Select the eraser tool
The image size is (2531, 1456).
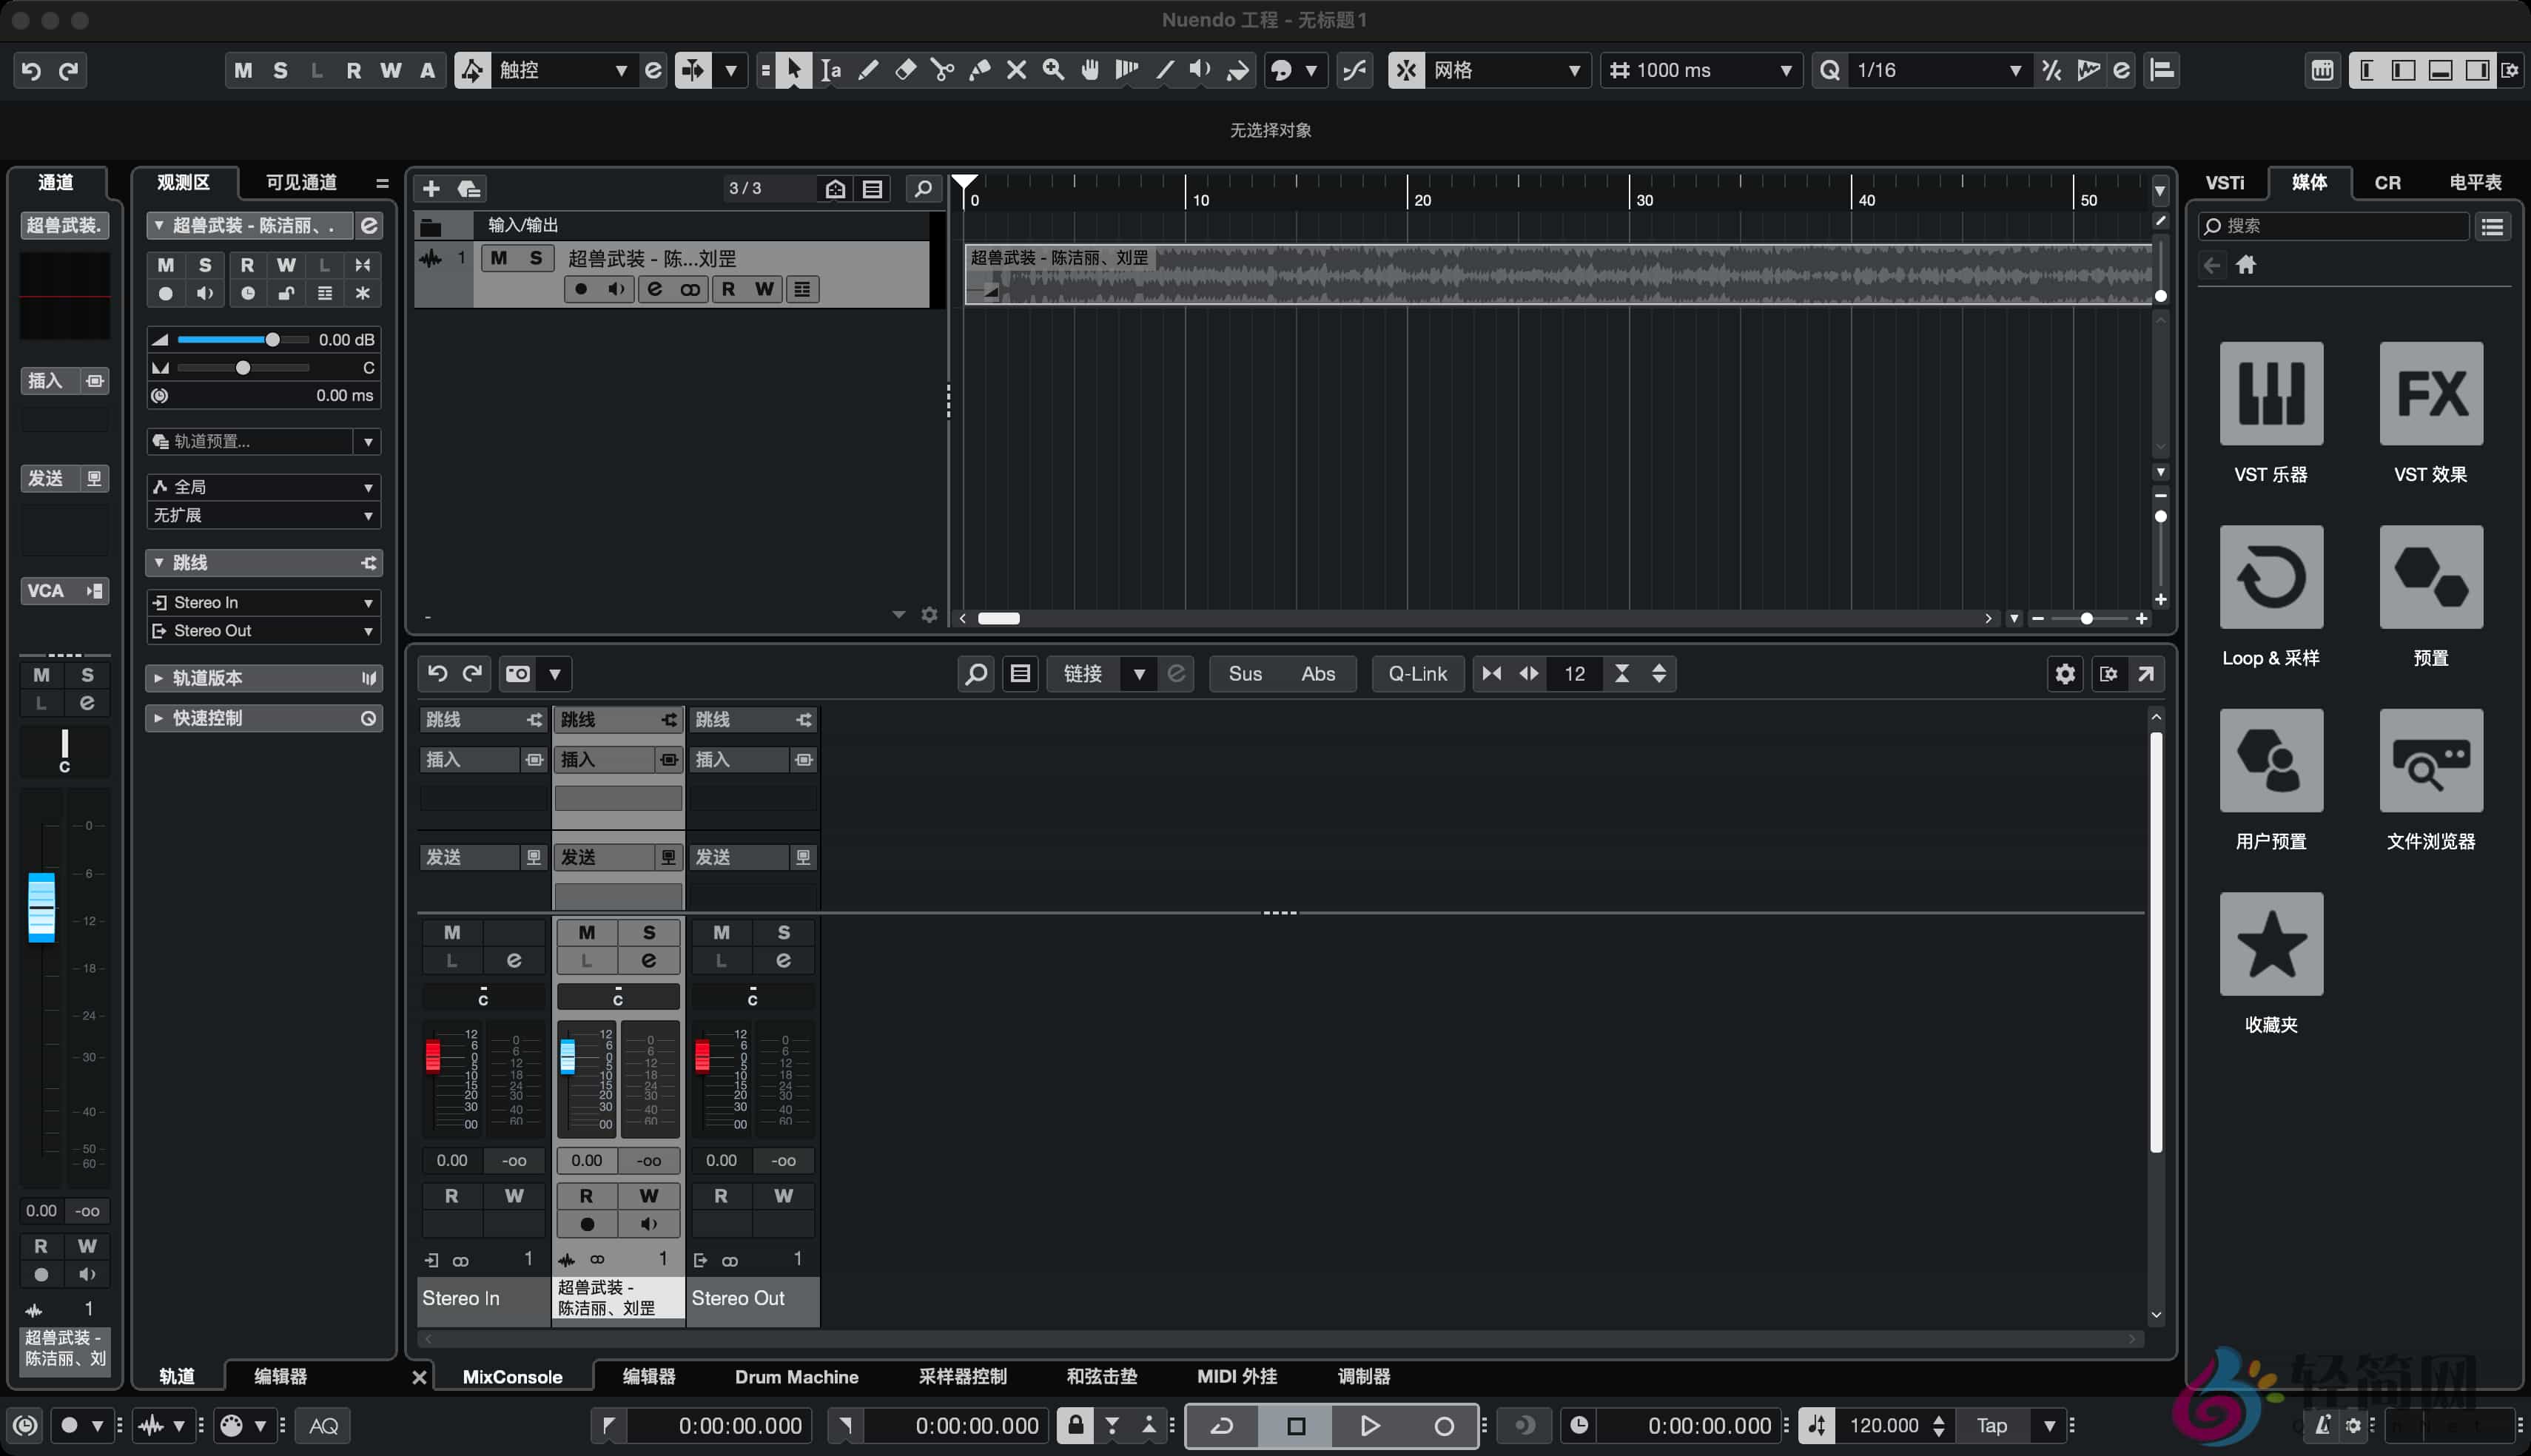pyautogui.click(x=906, y=70)
